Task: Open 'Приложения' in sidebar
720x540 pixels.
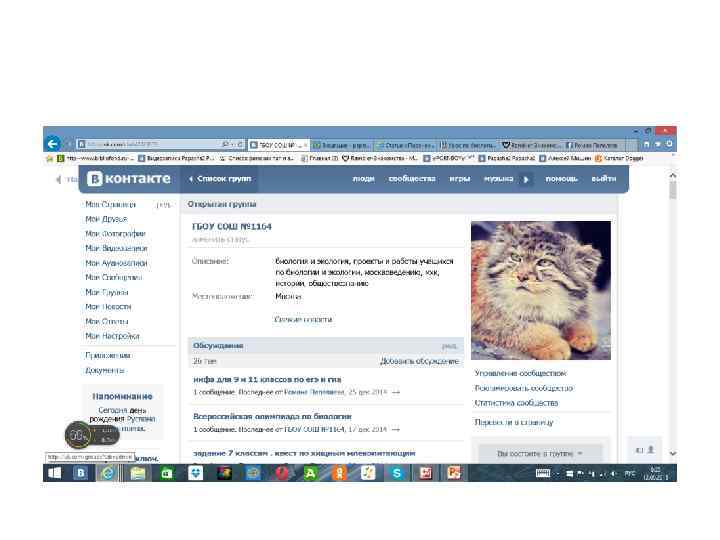Action: [108, 355]
